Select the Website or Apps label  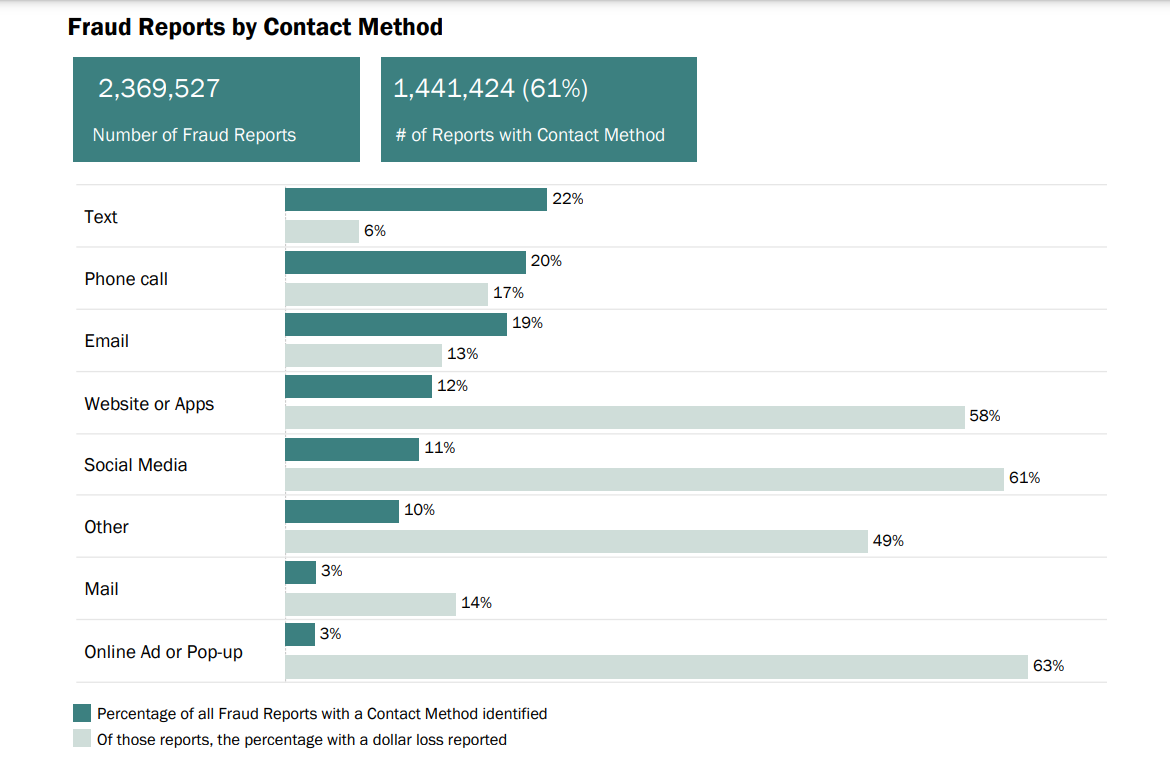tap(149, 404)
